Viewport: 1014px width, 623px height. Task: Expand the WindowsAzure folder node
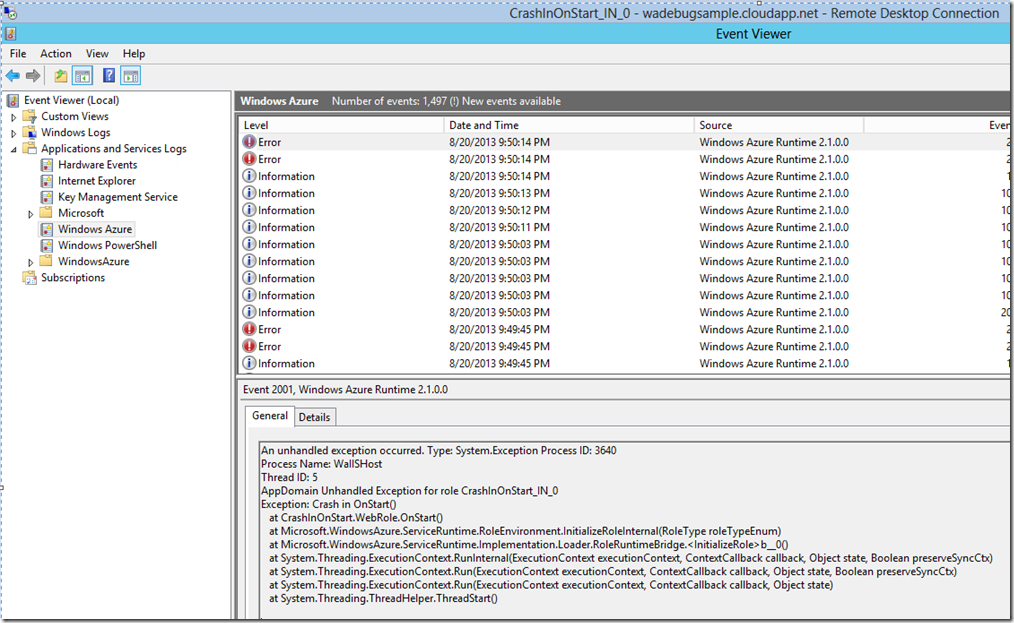click(30, 263)
